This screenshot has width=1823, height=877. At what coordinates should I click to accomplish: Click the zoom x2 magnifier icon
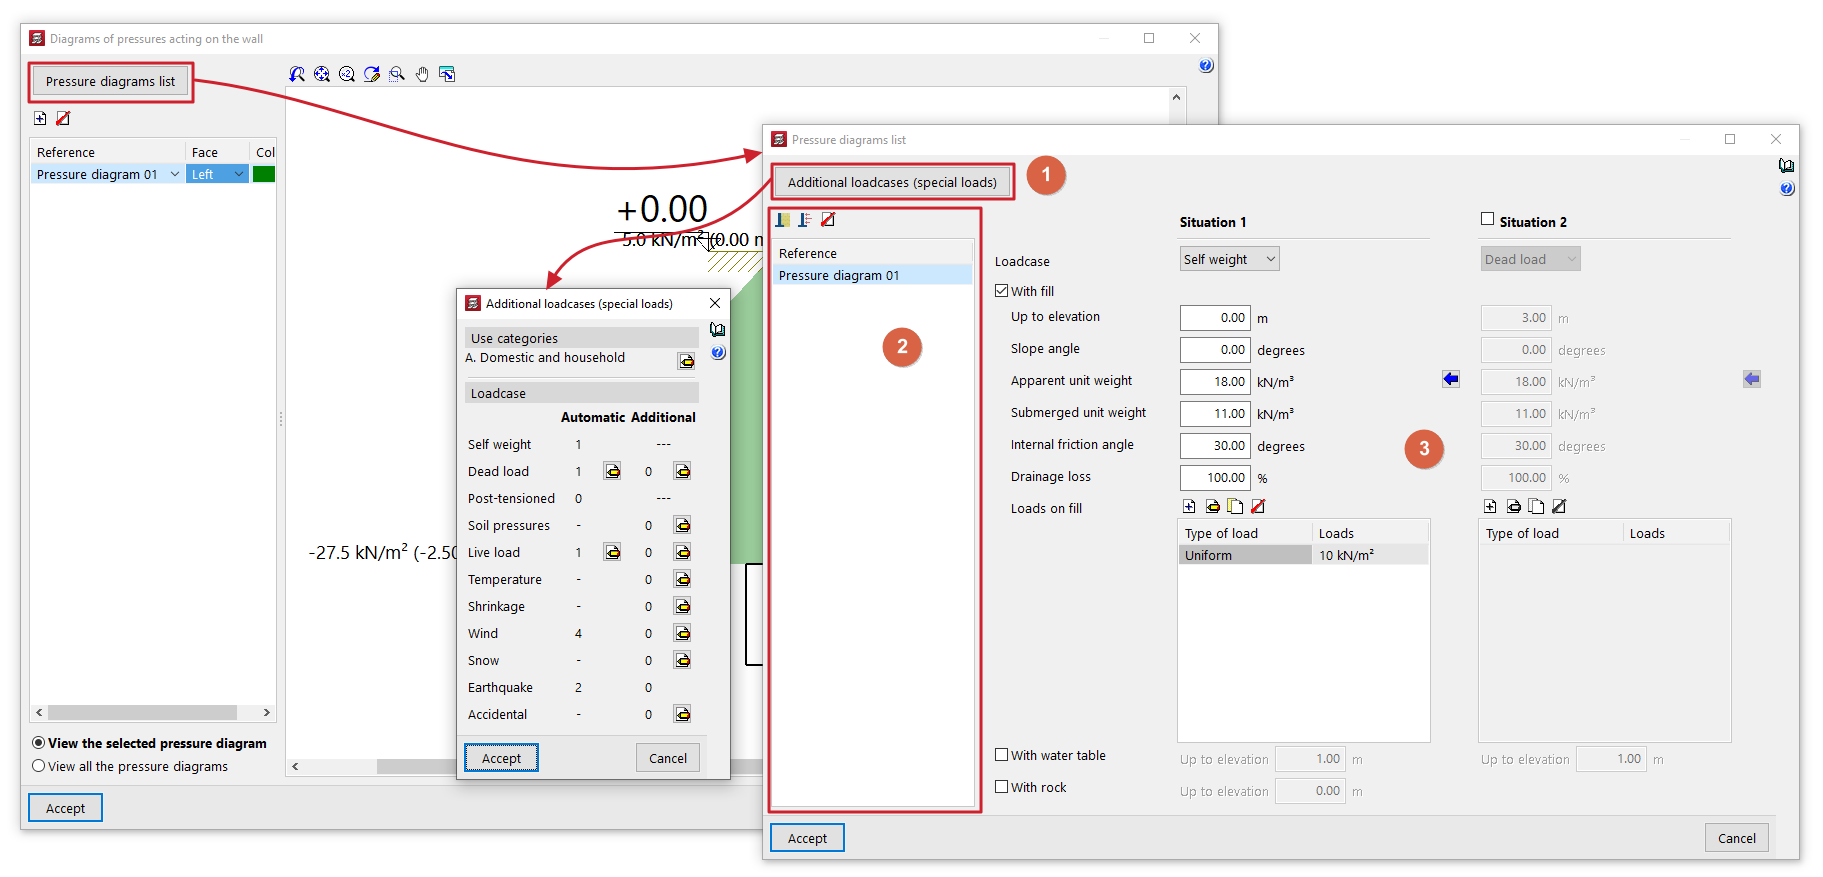347,74
